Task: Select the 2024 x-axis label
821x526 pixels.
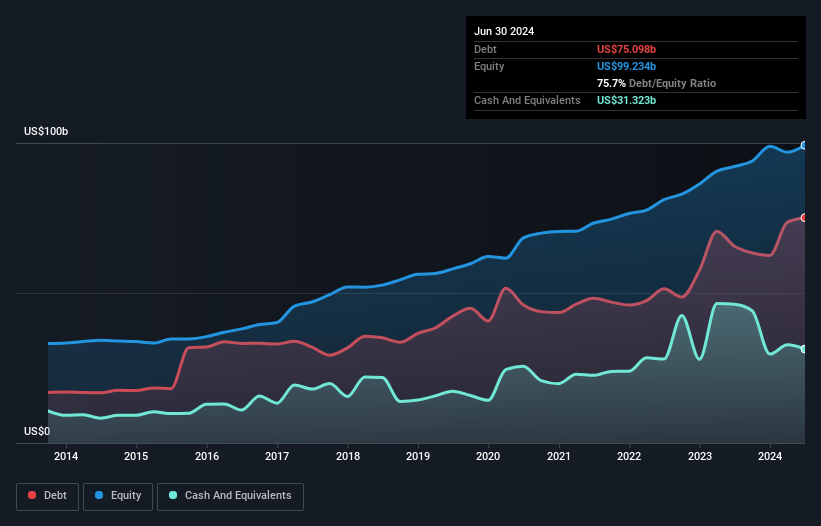Action: click(770, 456)
